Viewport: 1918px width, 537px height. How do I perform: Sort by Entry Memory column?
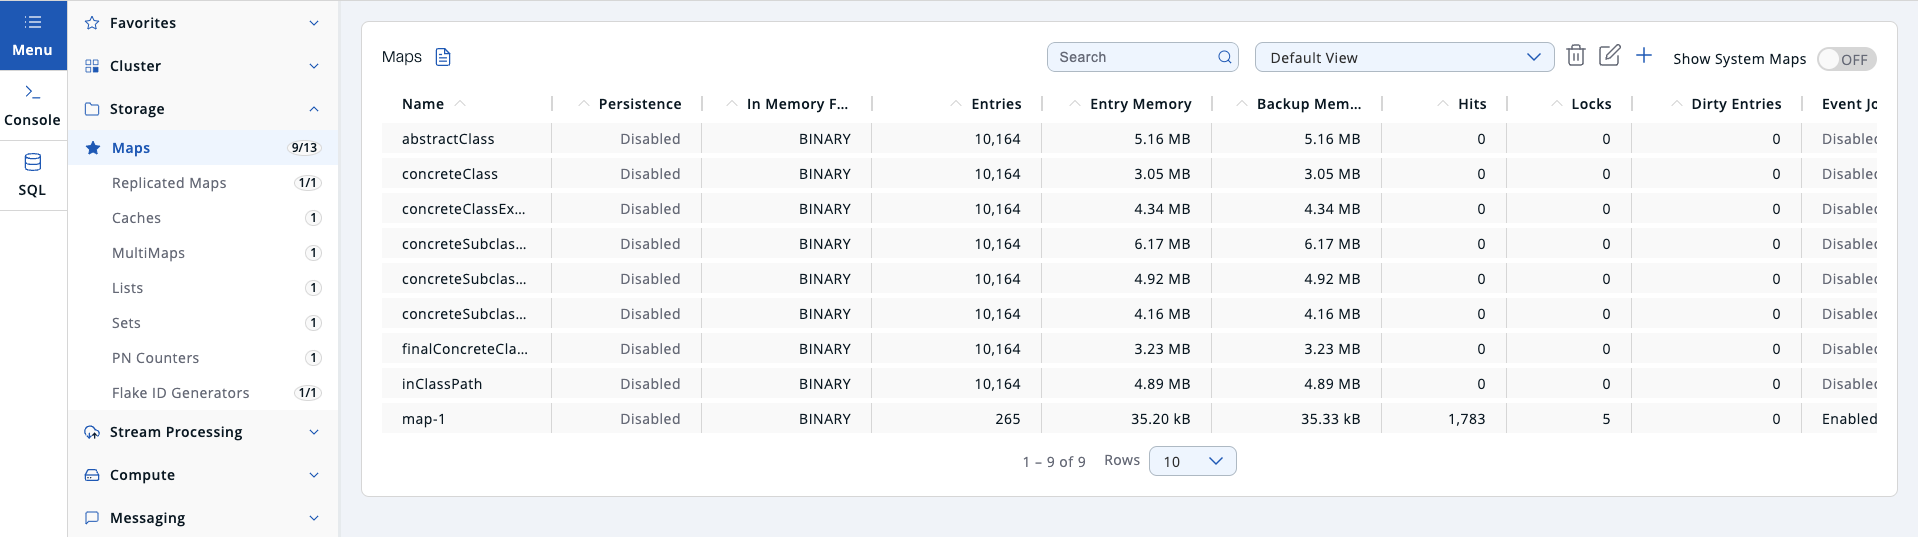click(1140, 104)
